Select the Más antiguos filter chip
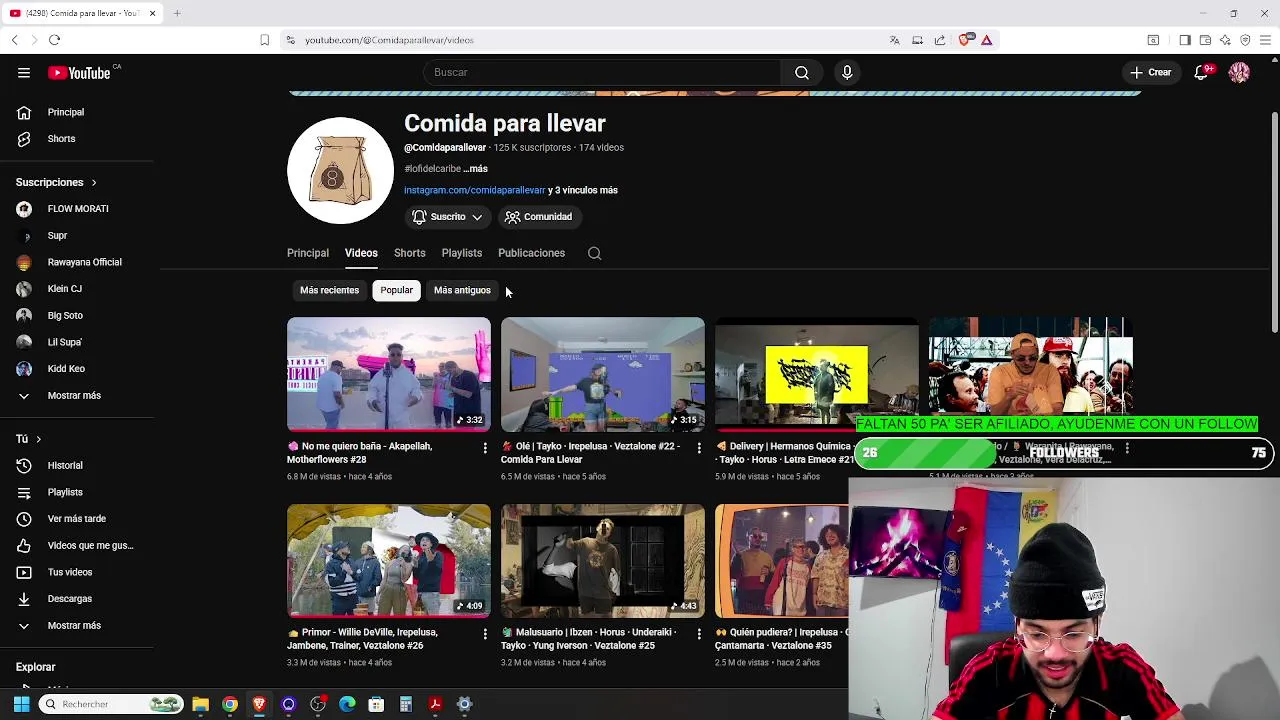 (x=462, y=290)
